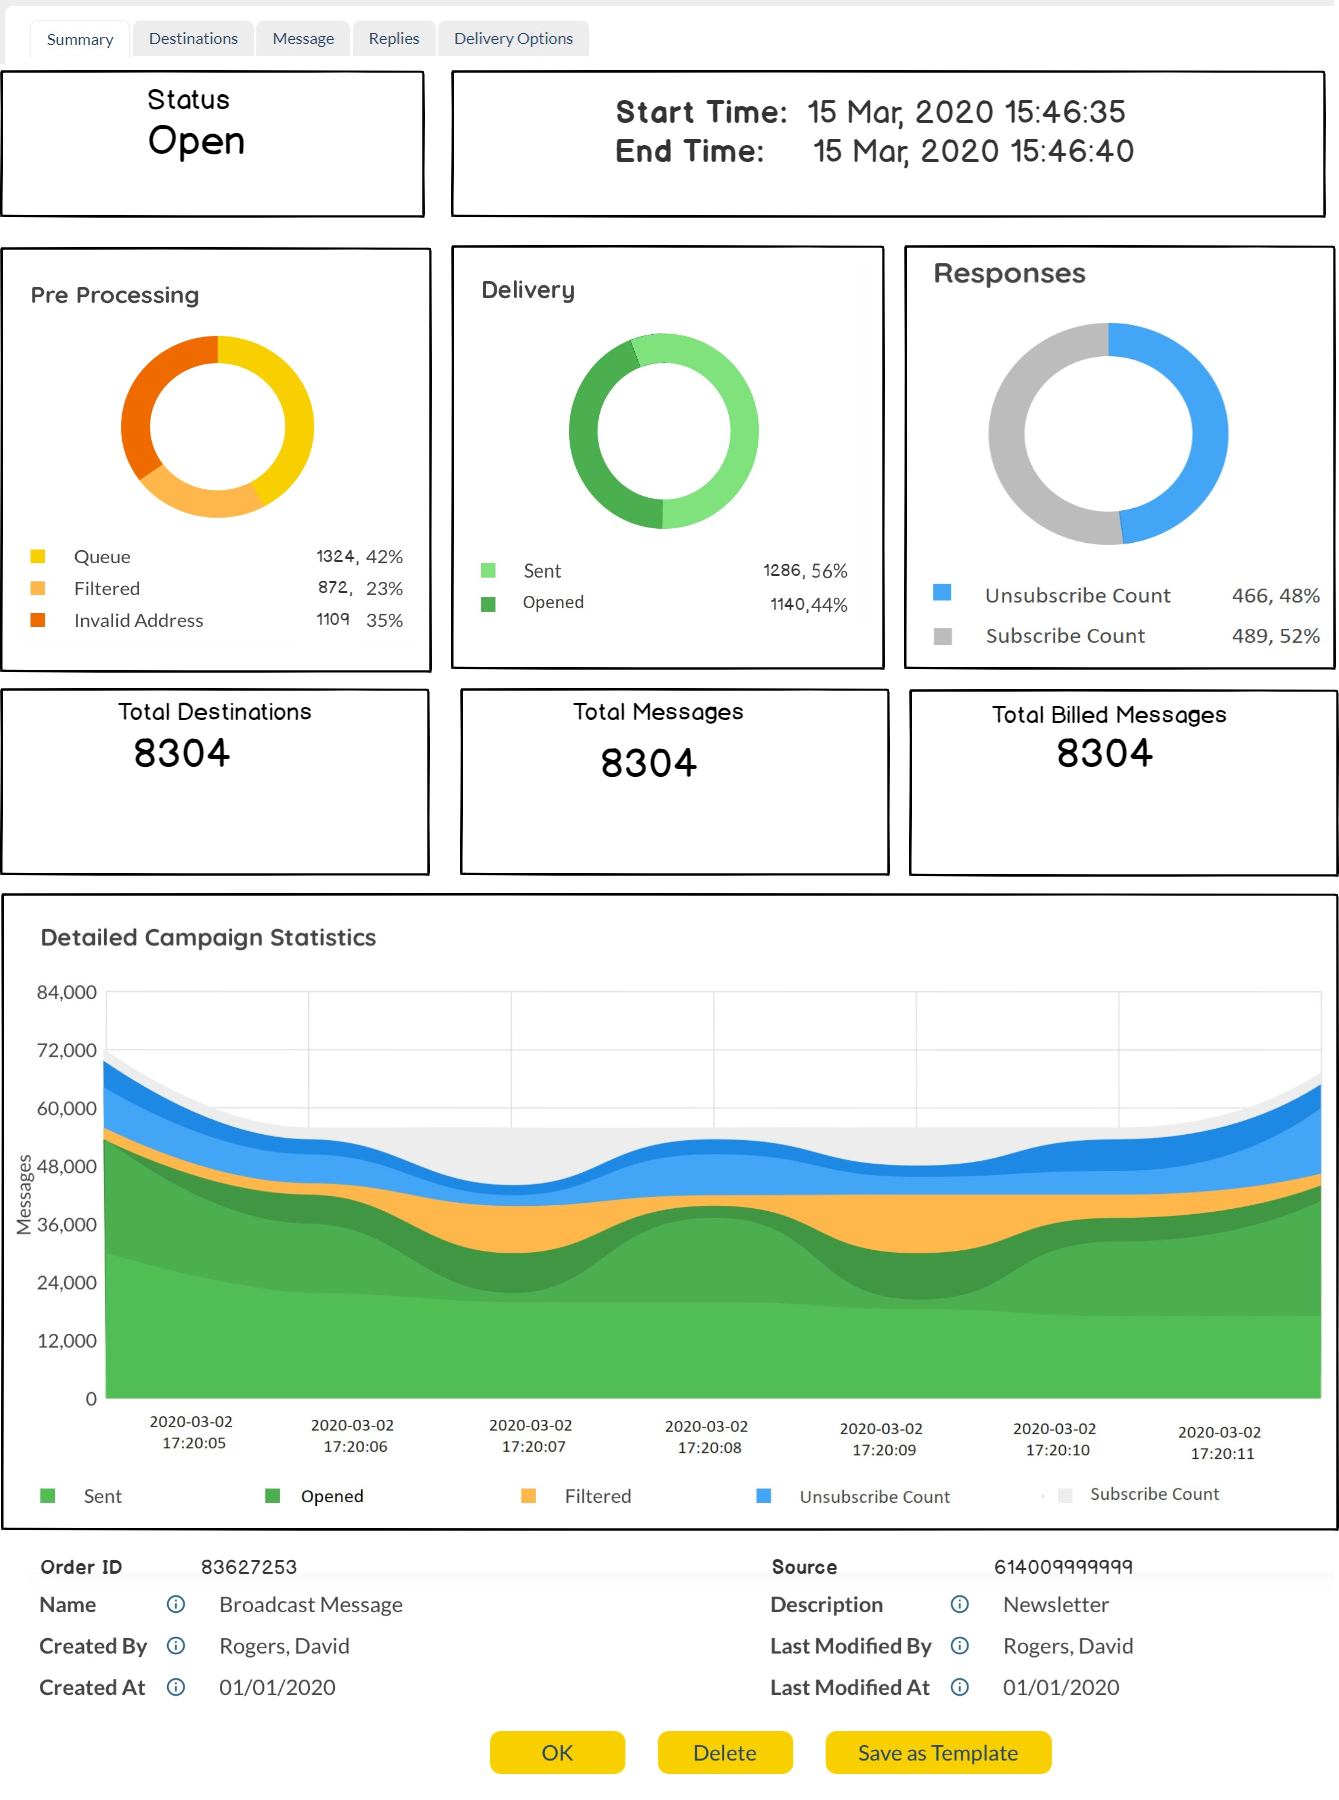
Task: Open the Delivery Options tab
Action: pyautogui.click(x=513, y=39)
